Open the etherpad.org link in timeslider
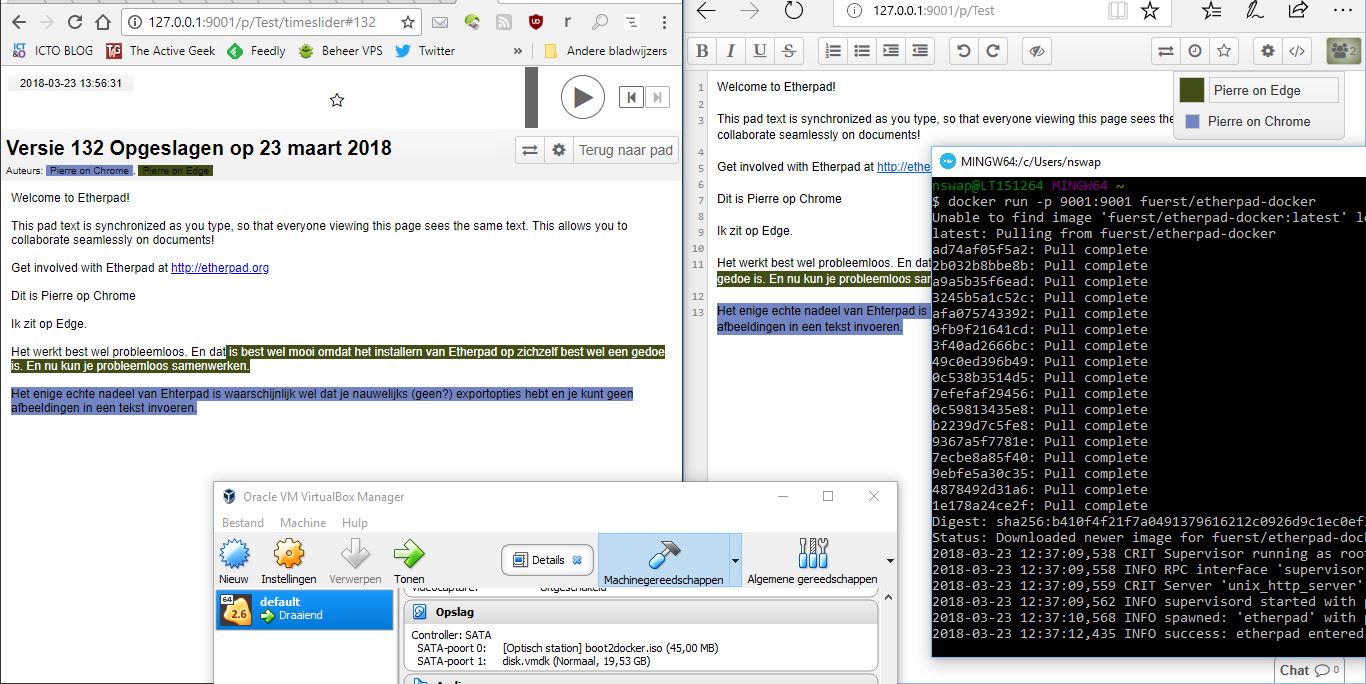The width and height of the screenshot is (1366, 684). click(220, 268)
